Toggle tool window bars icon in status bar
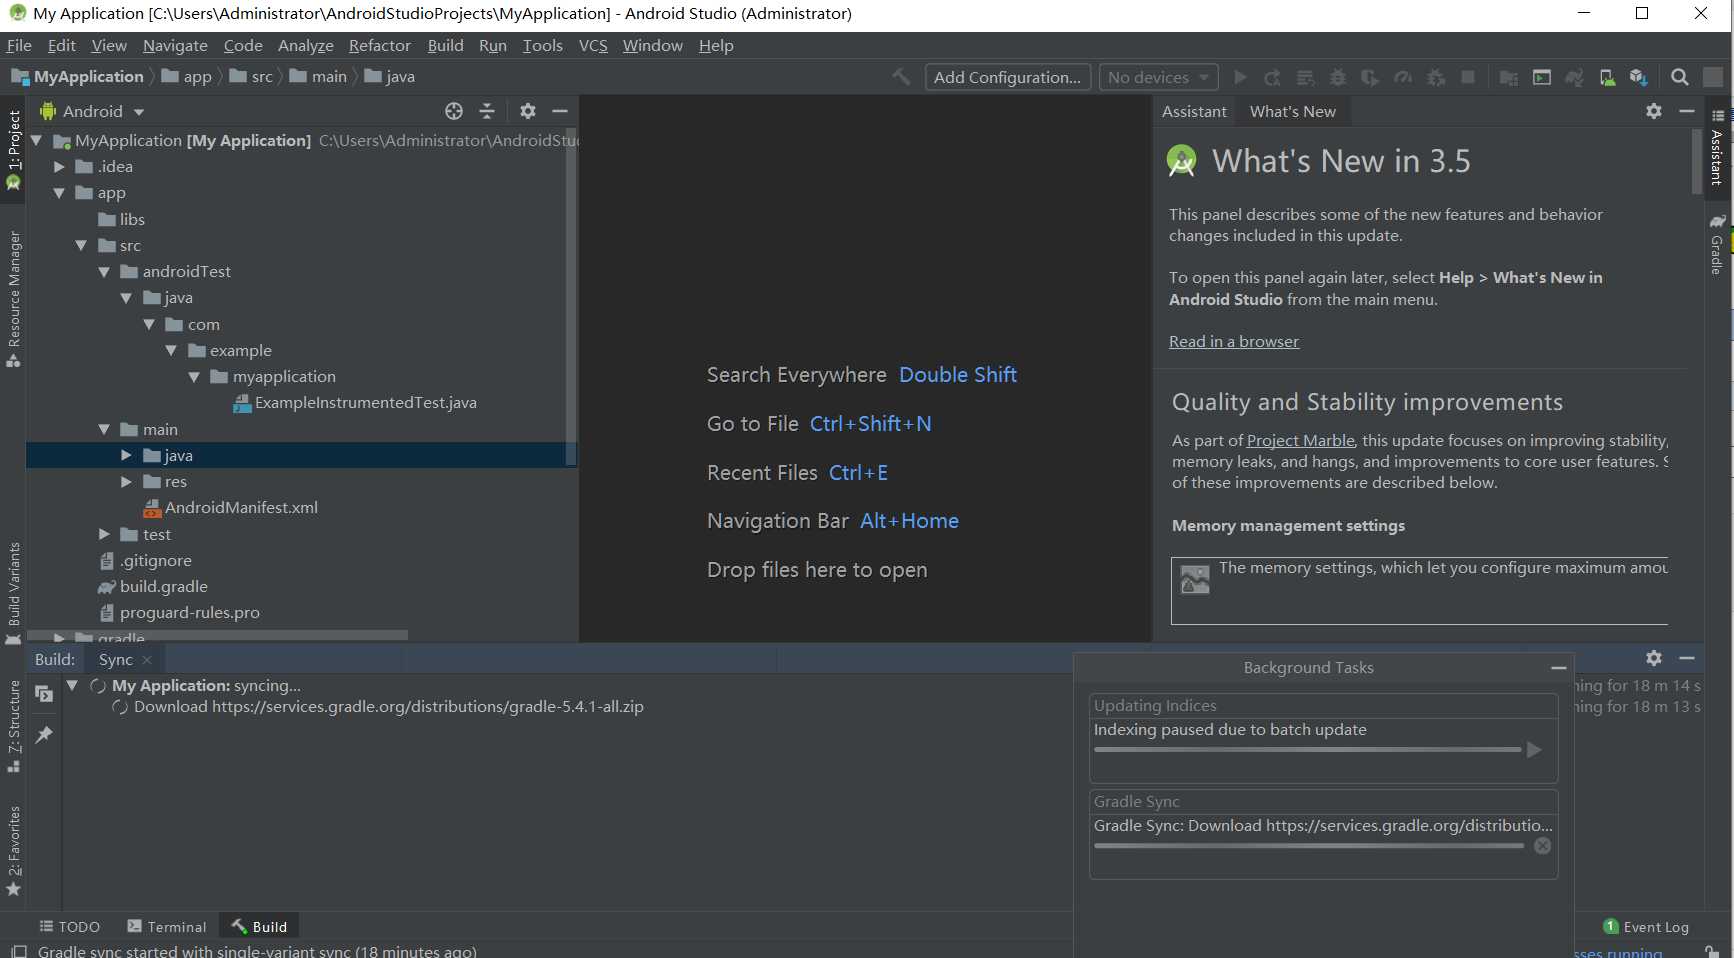This screenshot has width=1734, height=958. coord(18,951)
